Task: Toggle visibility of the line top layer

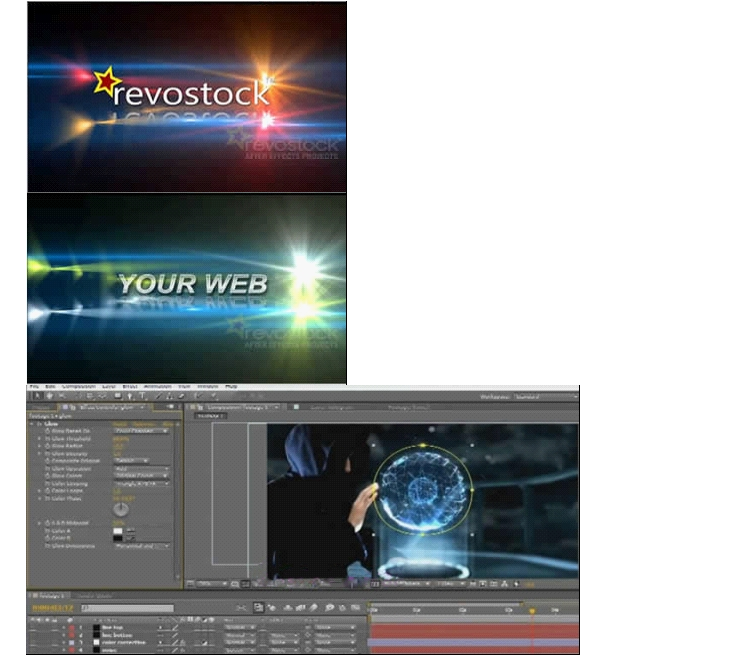Action: [33, 627]
